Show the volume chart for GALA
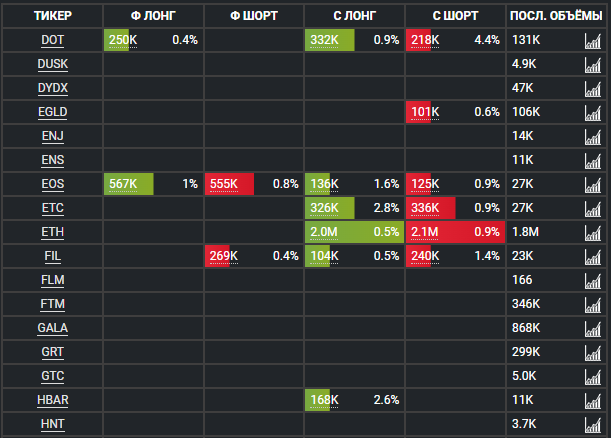611x438 pixels. coord(592,328)
